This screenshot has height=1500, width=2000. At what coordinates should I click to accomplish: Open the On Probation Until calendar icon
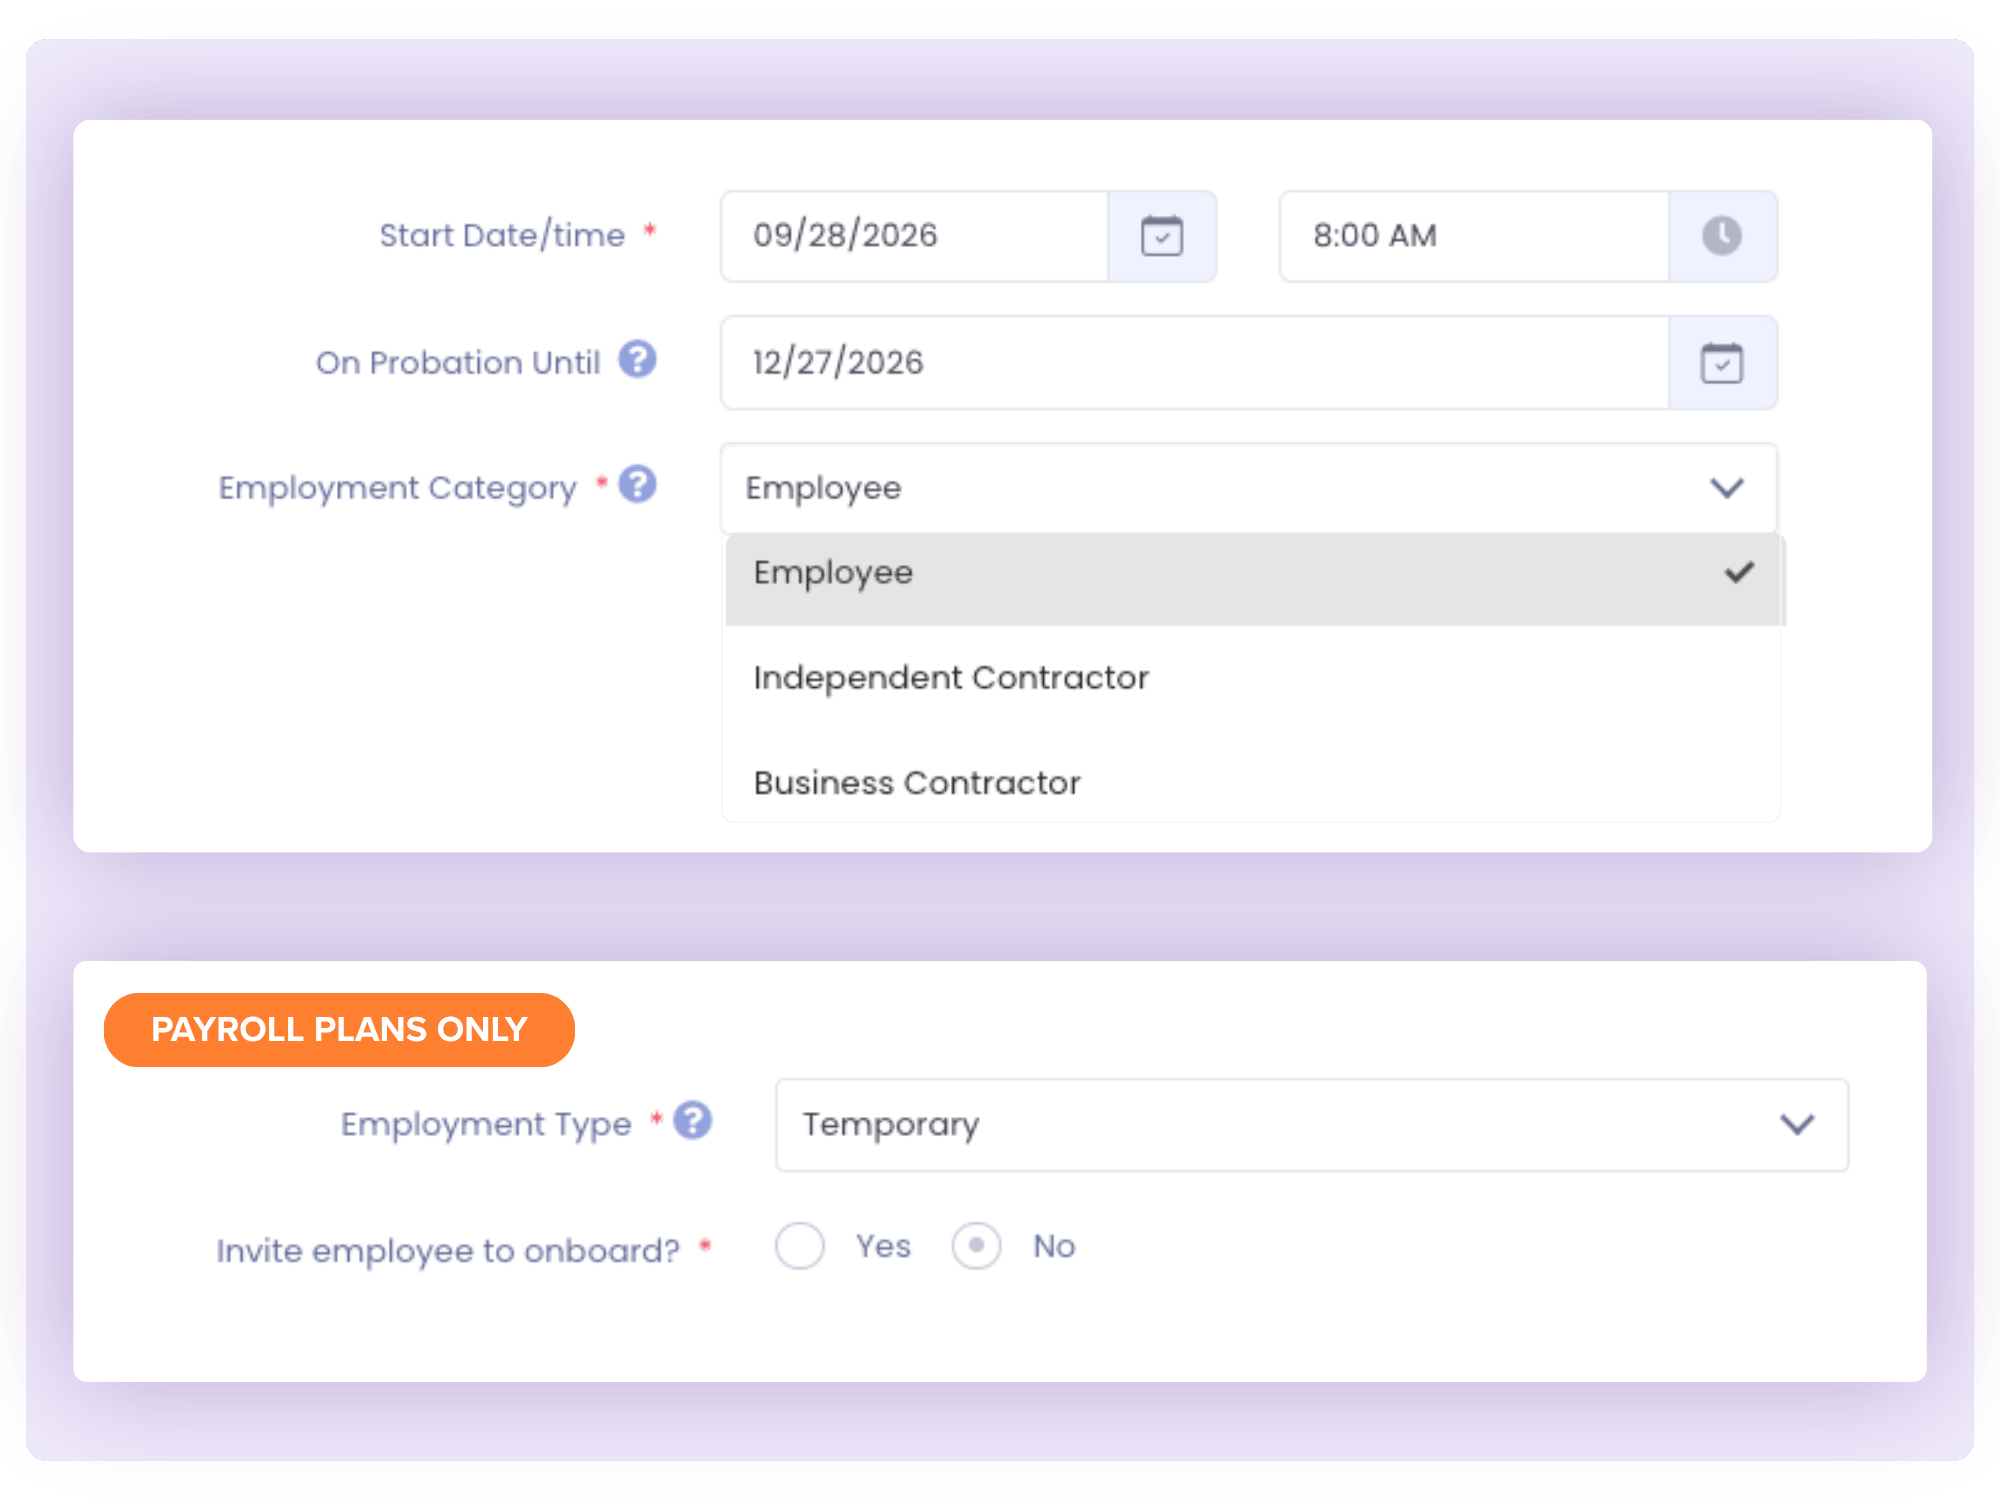click(1722, 363)
